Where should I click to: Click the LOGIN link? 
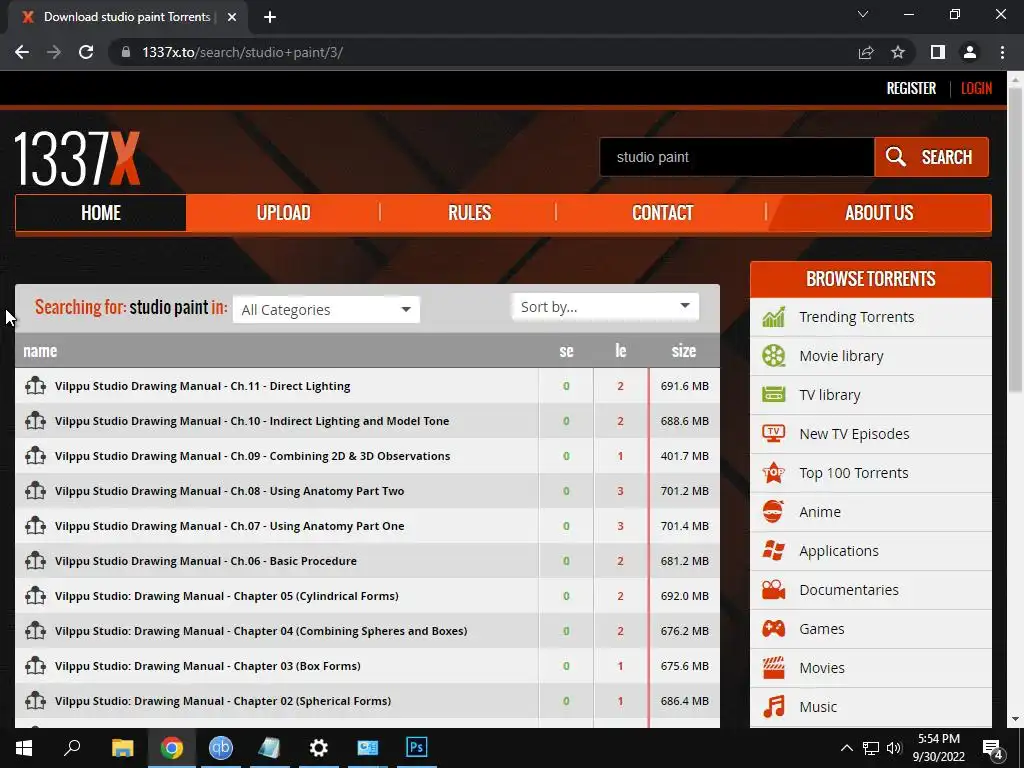tap(976, 88)
